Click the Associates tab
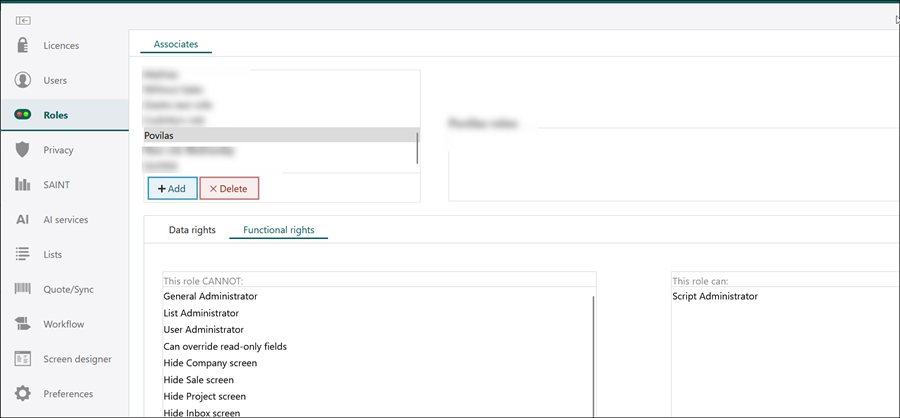Image resolution: width=900 pixels, height=418 pixels. (x=175, y=44)
